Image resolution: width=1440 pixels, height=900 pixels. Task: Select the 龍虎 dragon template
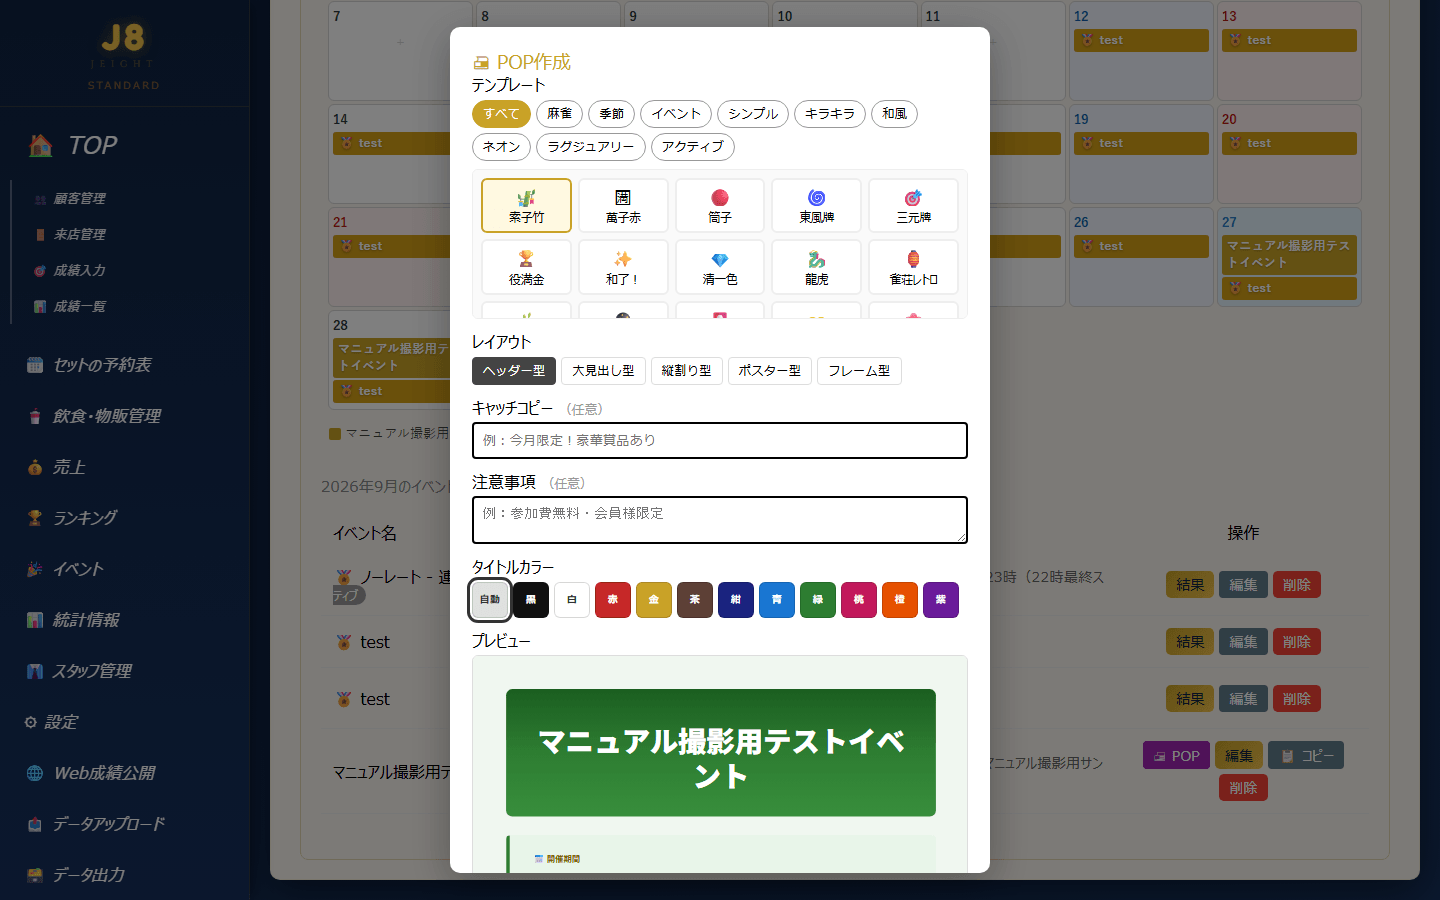click(817, 267)
